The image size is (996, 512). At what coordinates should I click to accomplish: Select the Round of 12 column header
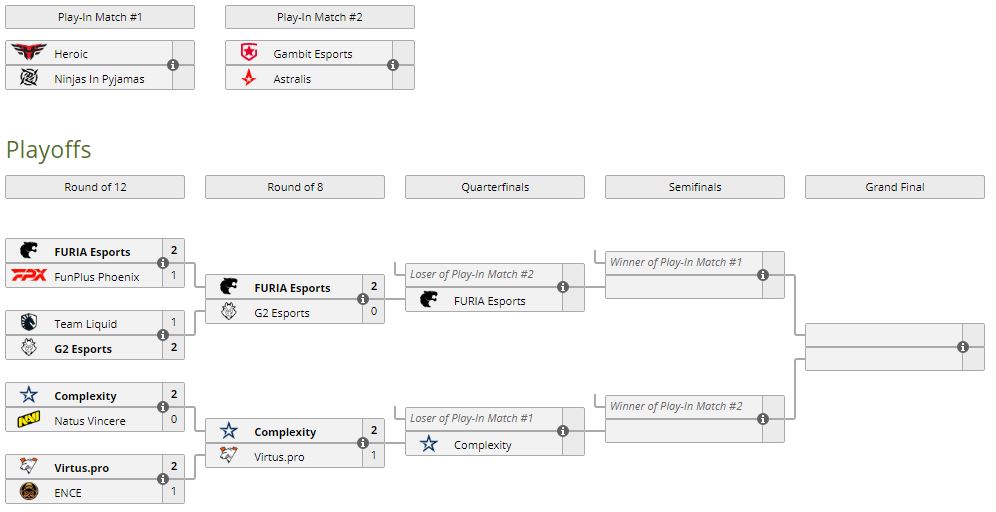point(95,187)
